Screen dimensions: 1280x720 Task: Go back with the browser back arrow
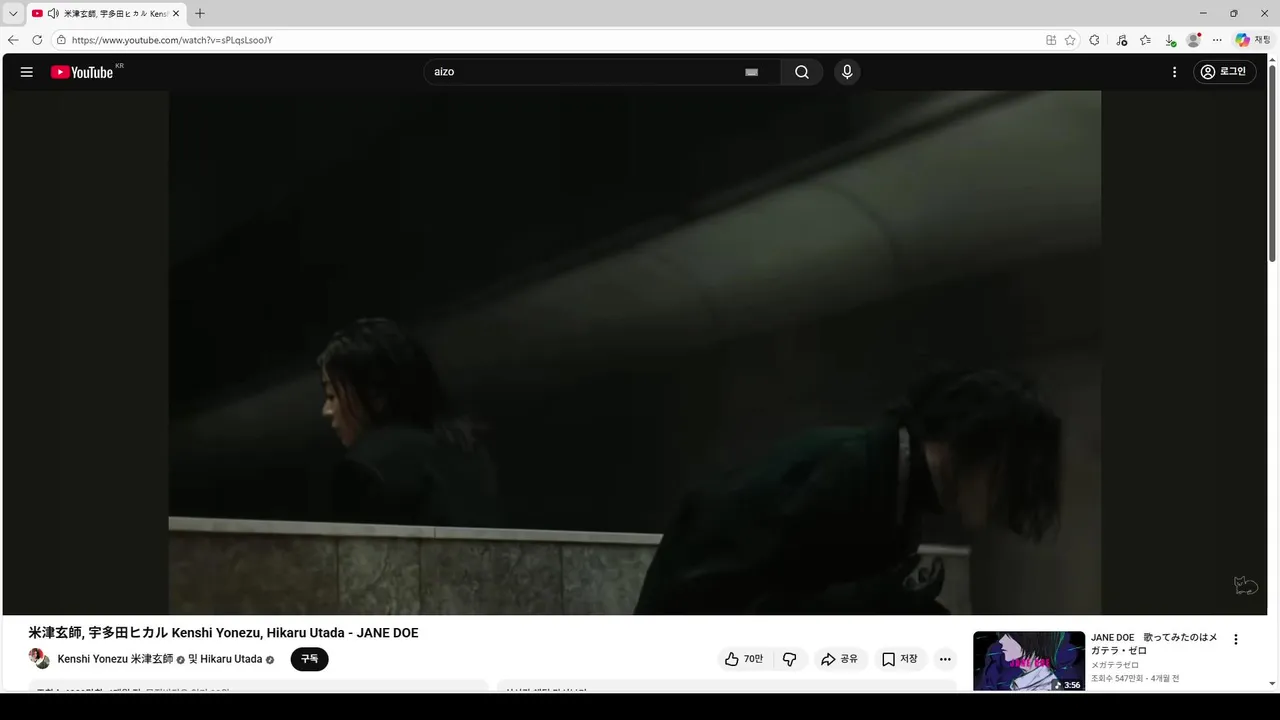pos(13,40)
